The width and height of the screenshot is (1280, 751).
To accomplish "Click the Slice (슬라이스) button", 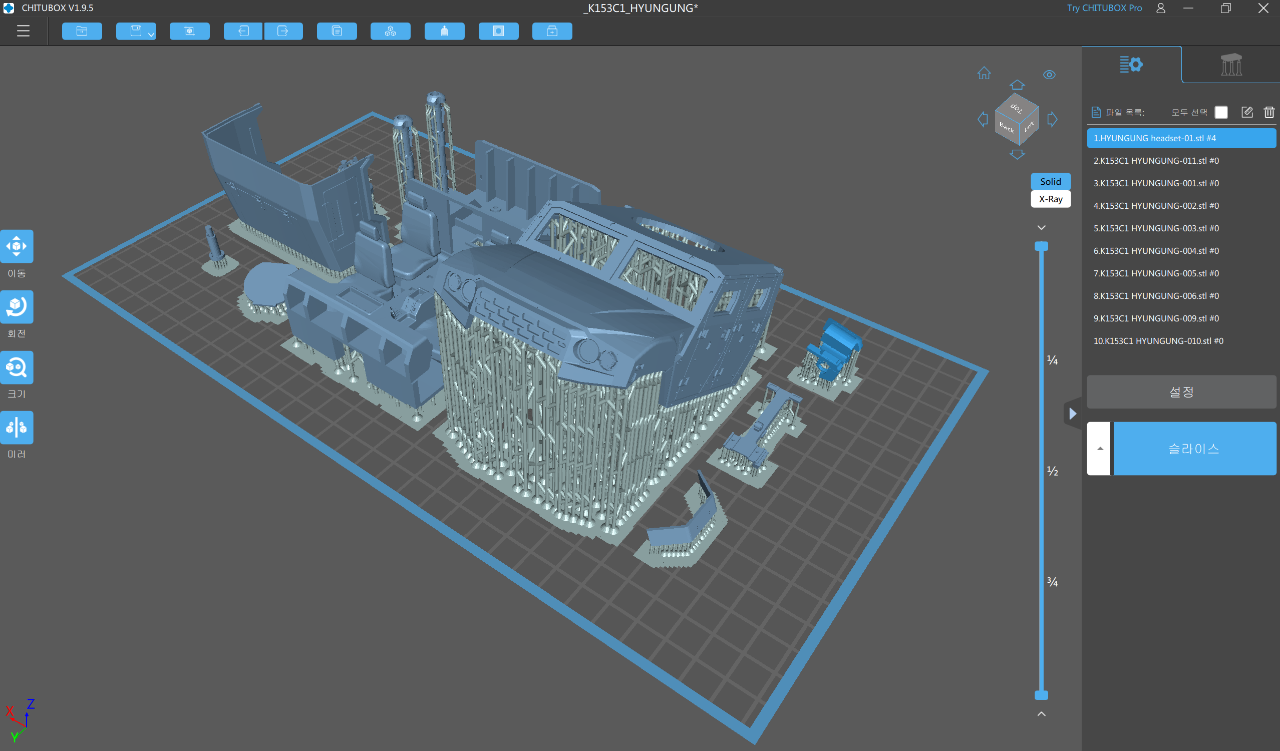I will point(1194,449).
